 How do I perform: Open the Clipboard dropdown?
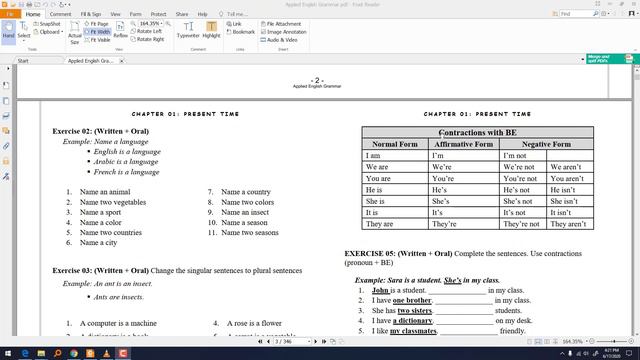coord(48,32)
